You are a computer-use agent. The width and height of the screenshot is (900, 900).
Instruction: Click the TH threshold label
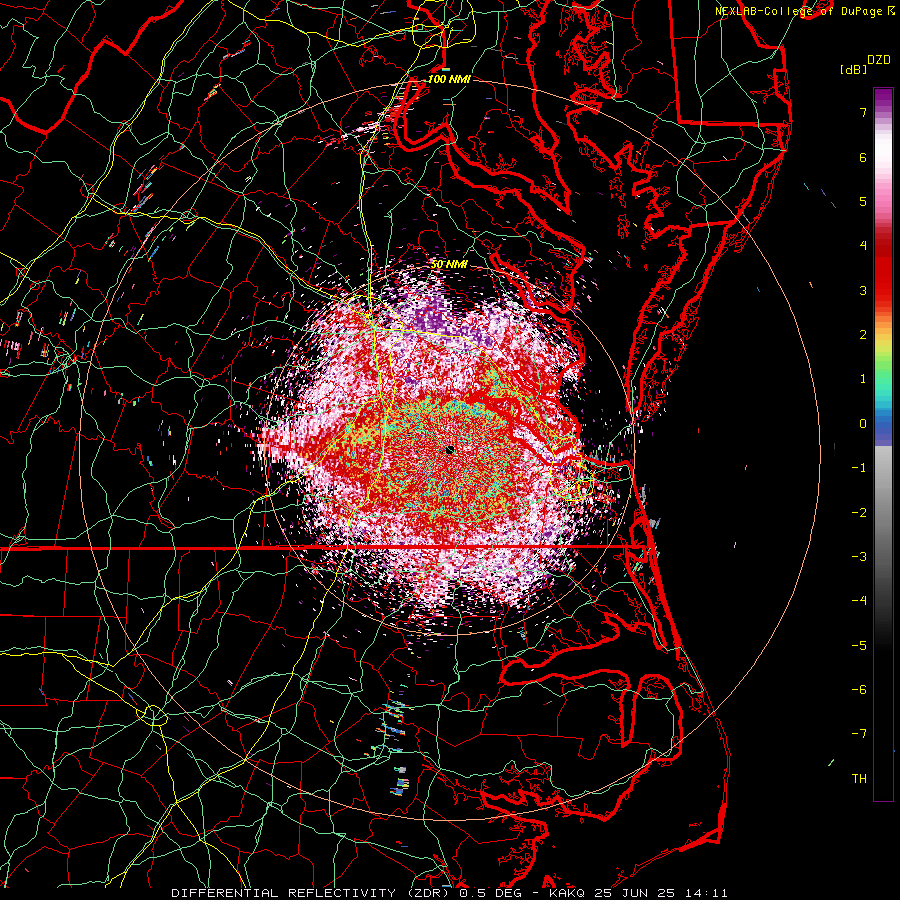point(859,779)
